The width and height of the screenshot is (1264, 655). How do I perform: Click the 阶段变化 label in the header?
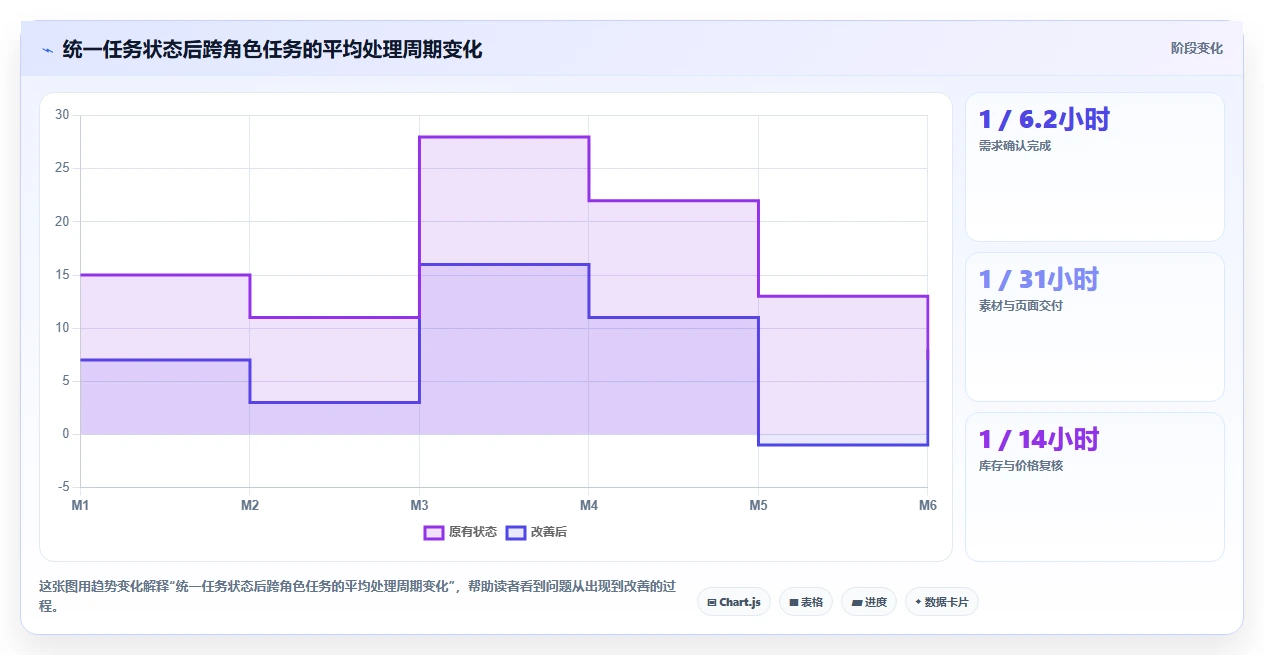click(1197, 48)
